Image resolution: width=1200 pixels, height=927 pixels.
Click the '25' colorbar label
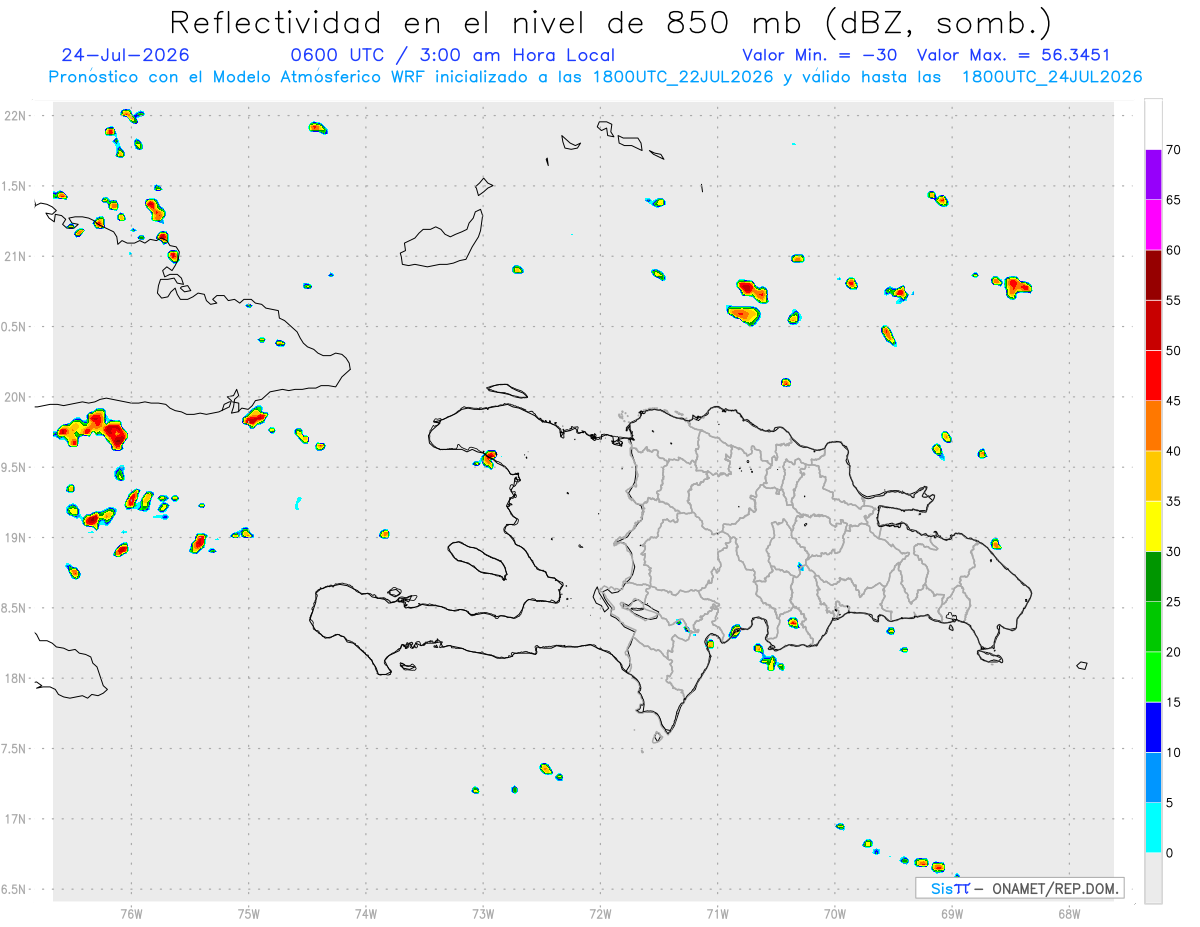tap(1173, 602)
